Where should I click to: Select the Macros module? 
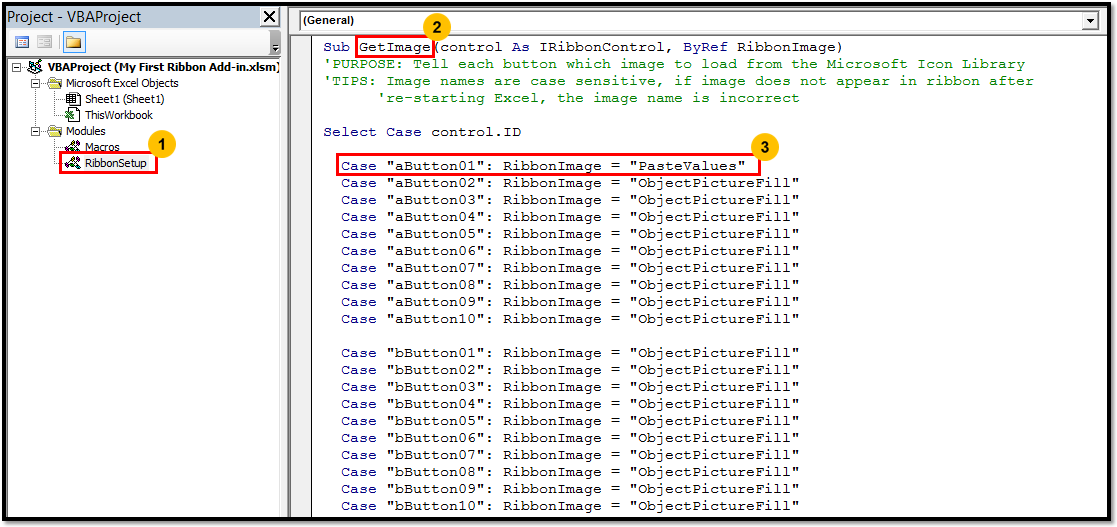pos(102,147)
